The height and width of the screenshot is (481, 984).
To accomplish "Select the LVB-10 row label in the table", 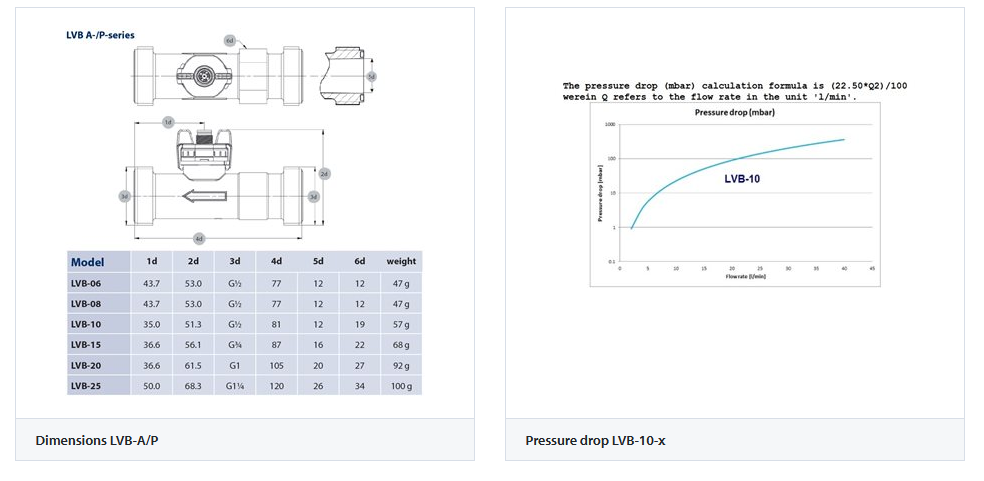I will (x=84, y=324).
